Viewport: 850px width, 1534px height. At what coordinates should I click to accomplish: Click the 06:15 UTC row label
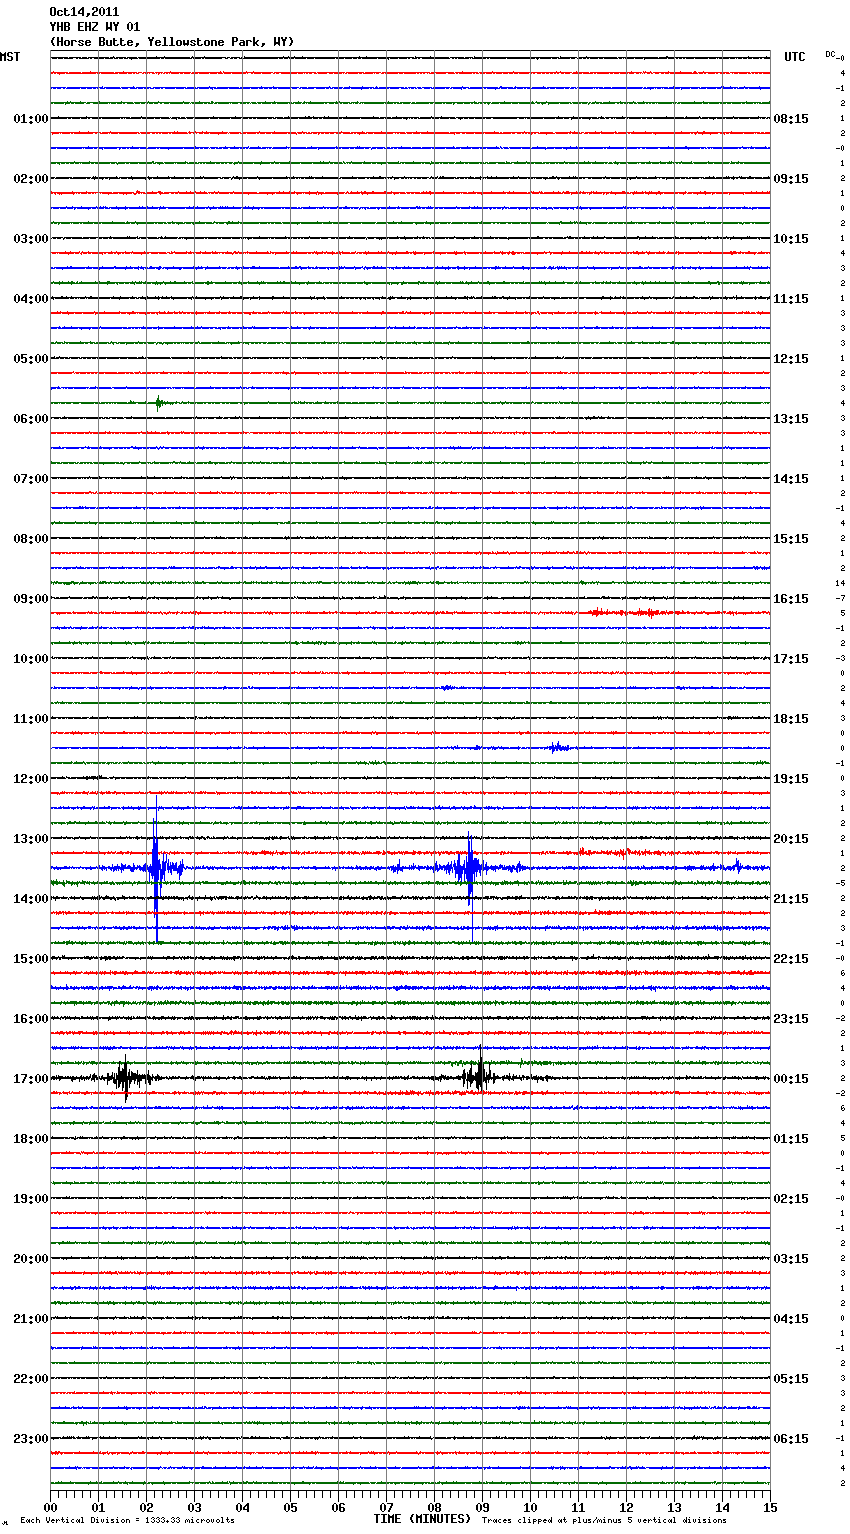[x=791, y=1439]
